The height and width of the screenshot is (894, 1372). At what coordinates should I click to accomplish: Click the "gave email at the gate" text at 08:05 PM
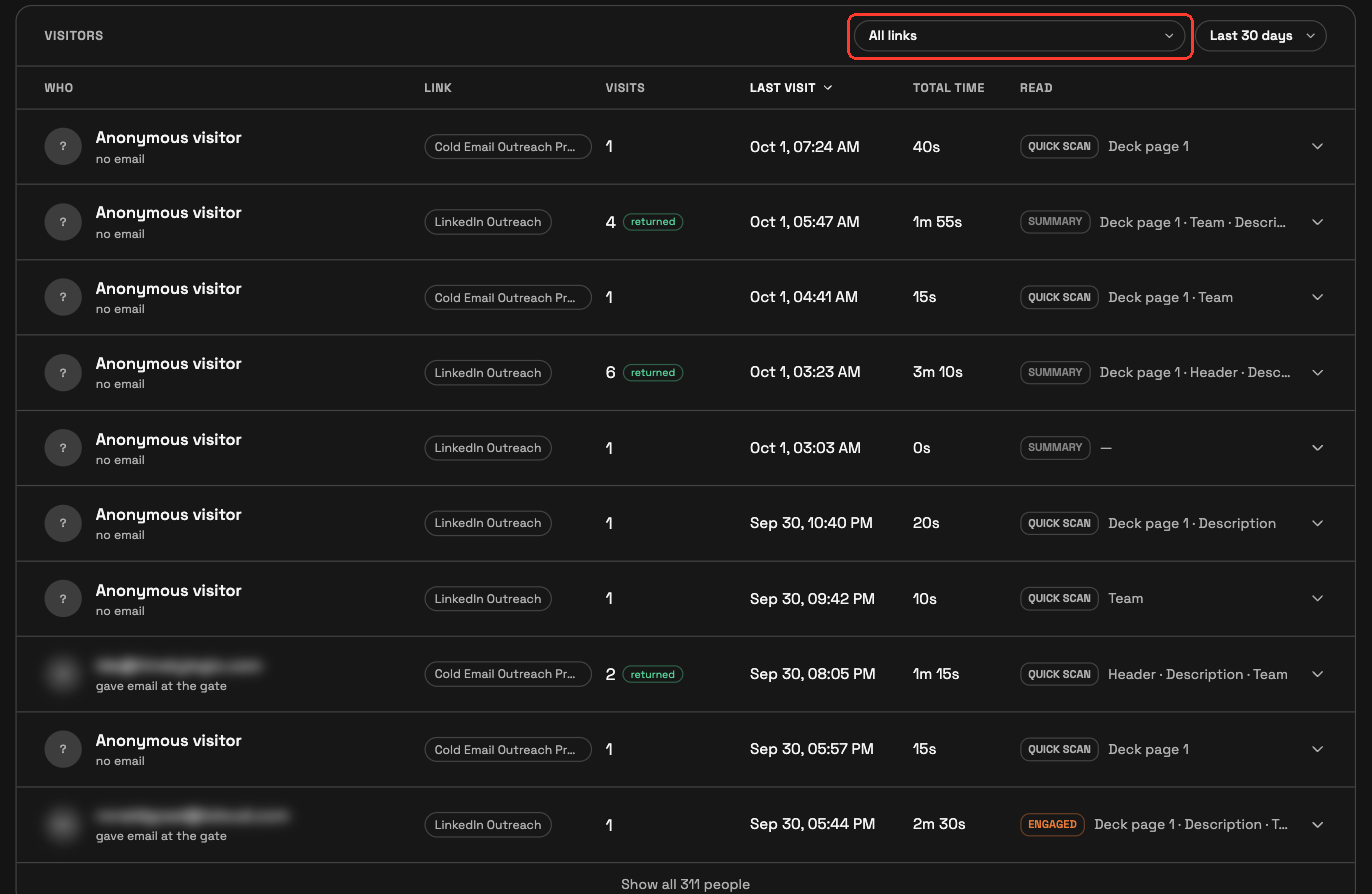(161, 686)
